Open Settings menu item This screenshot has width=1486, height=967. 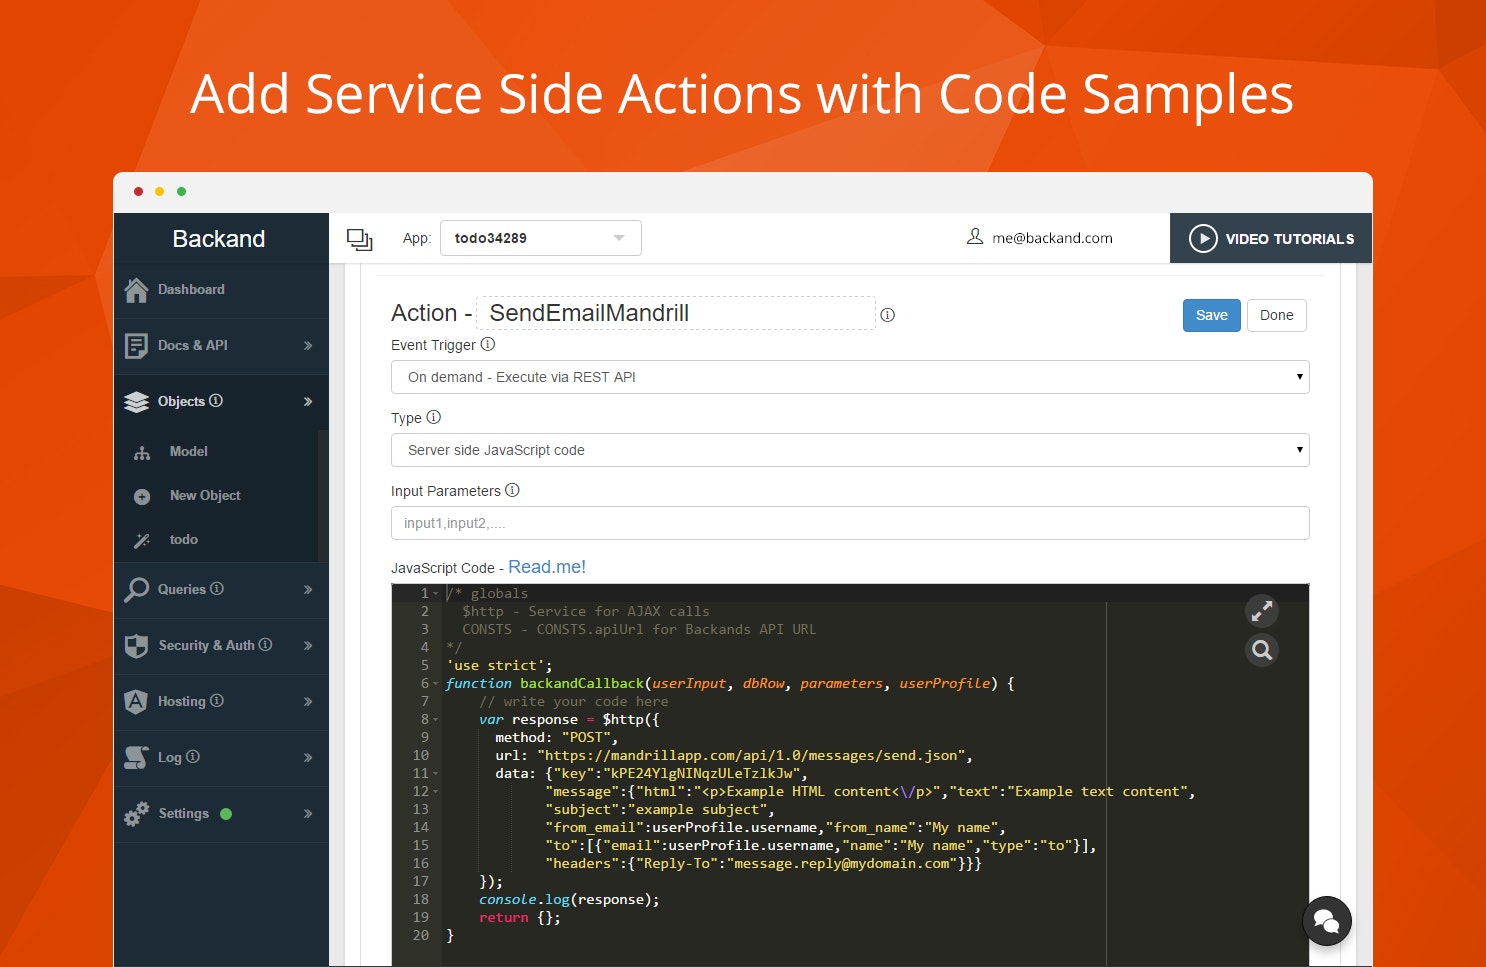point(221,814)
